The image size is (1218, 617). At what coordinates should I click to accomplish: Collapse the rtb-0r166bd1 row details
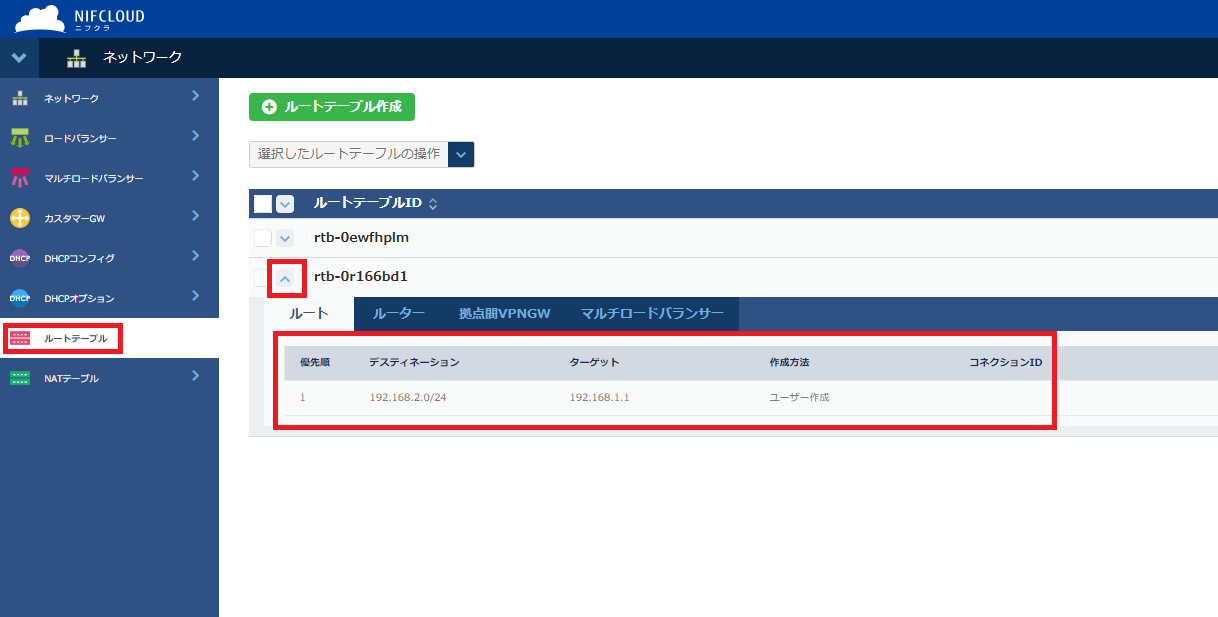[286, 279]
